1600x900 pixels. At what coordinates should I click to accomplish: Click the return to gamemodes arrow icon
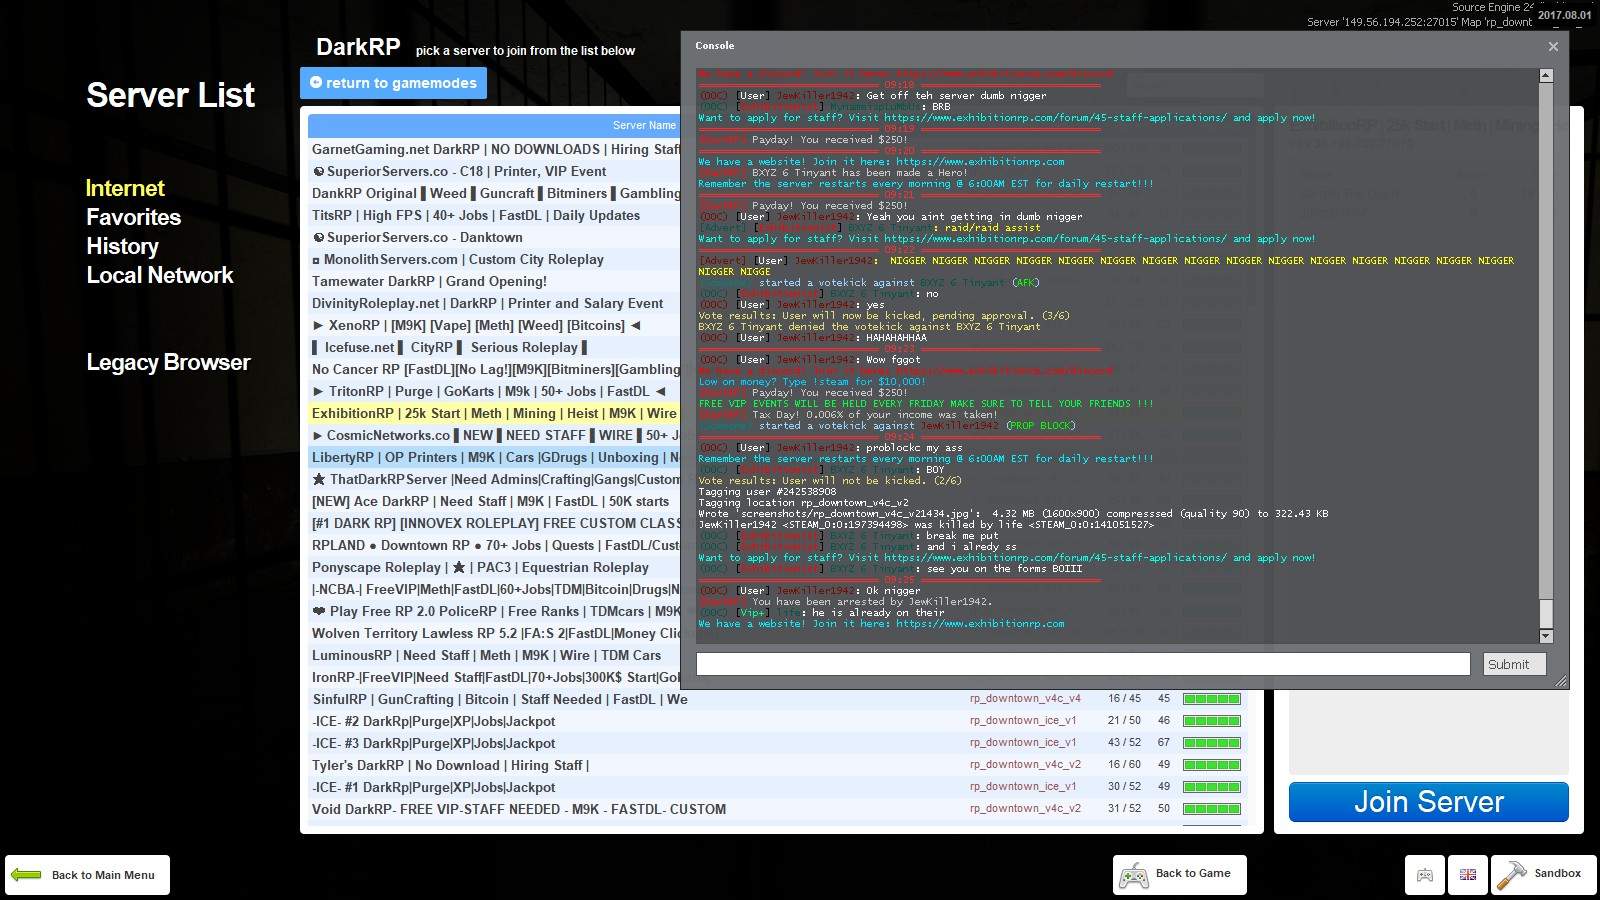(x=316, y=83)
